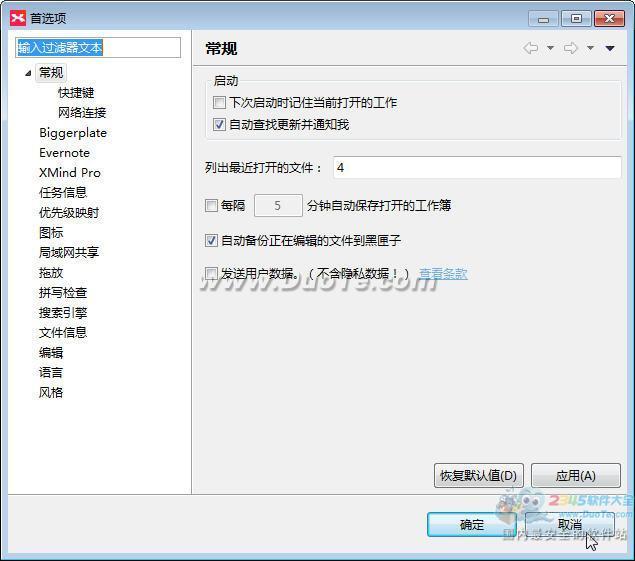The image size is (635, 561).
Task: Open the XMind Pro preferences page
Action: point(70,173)
